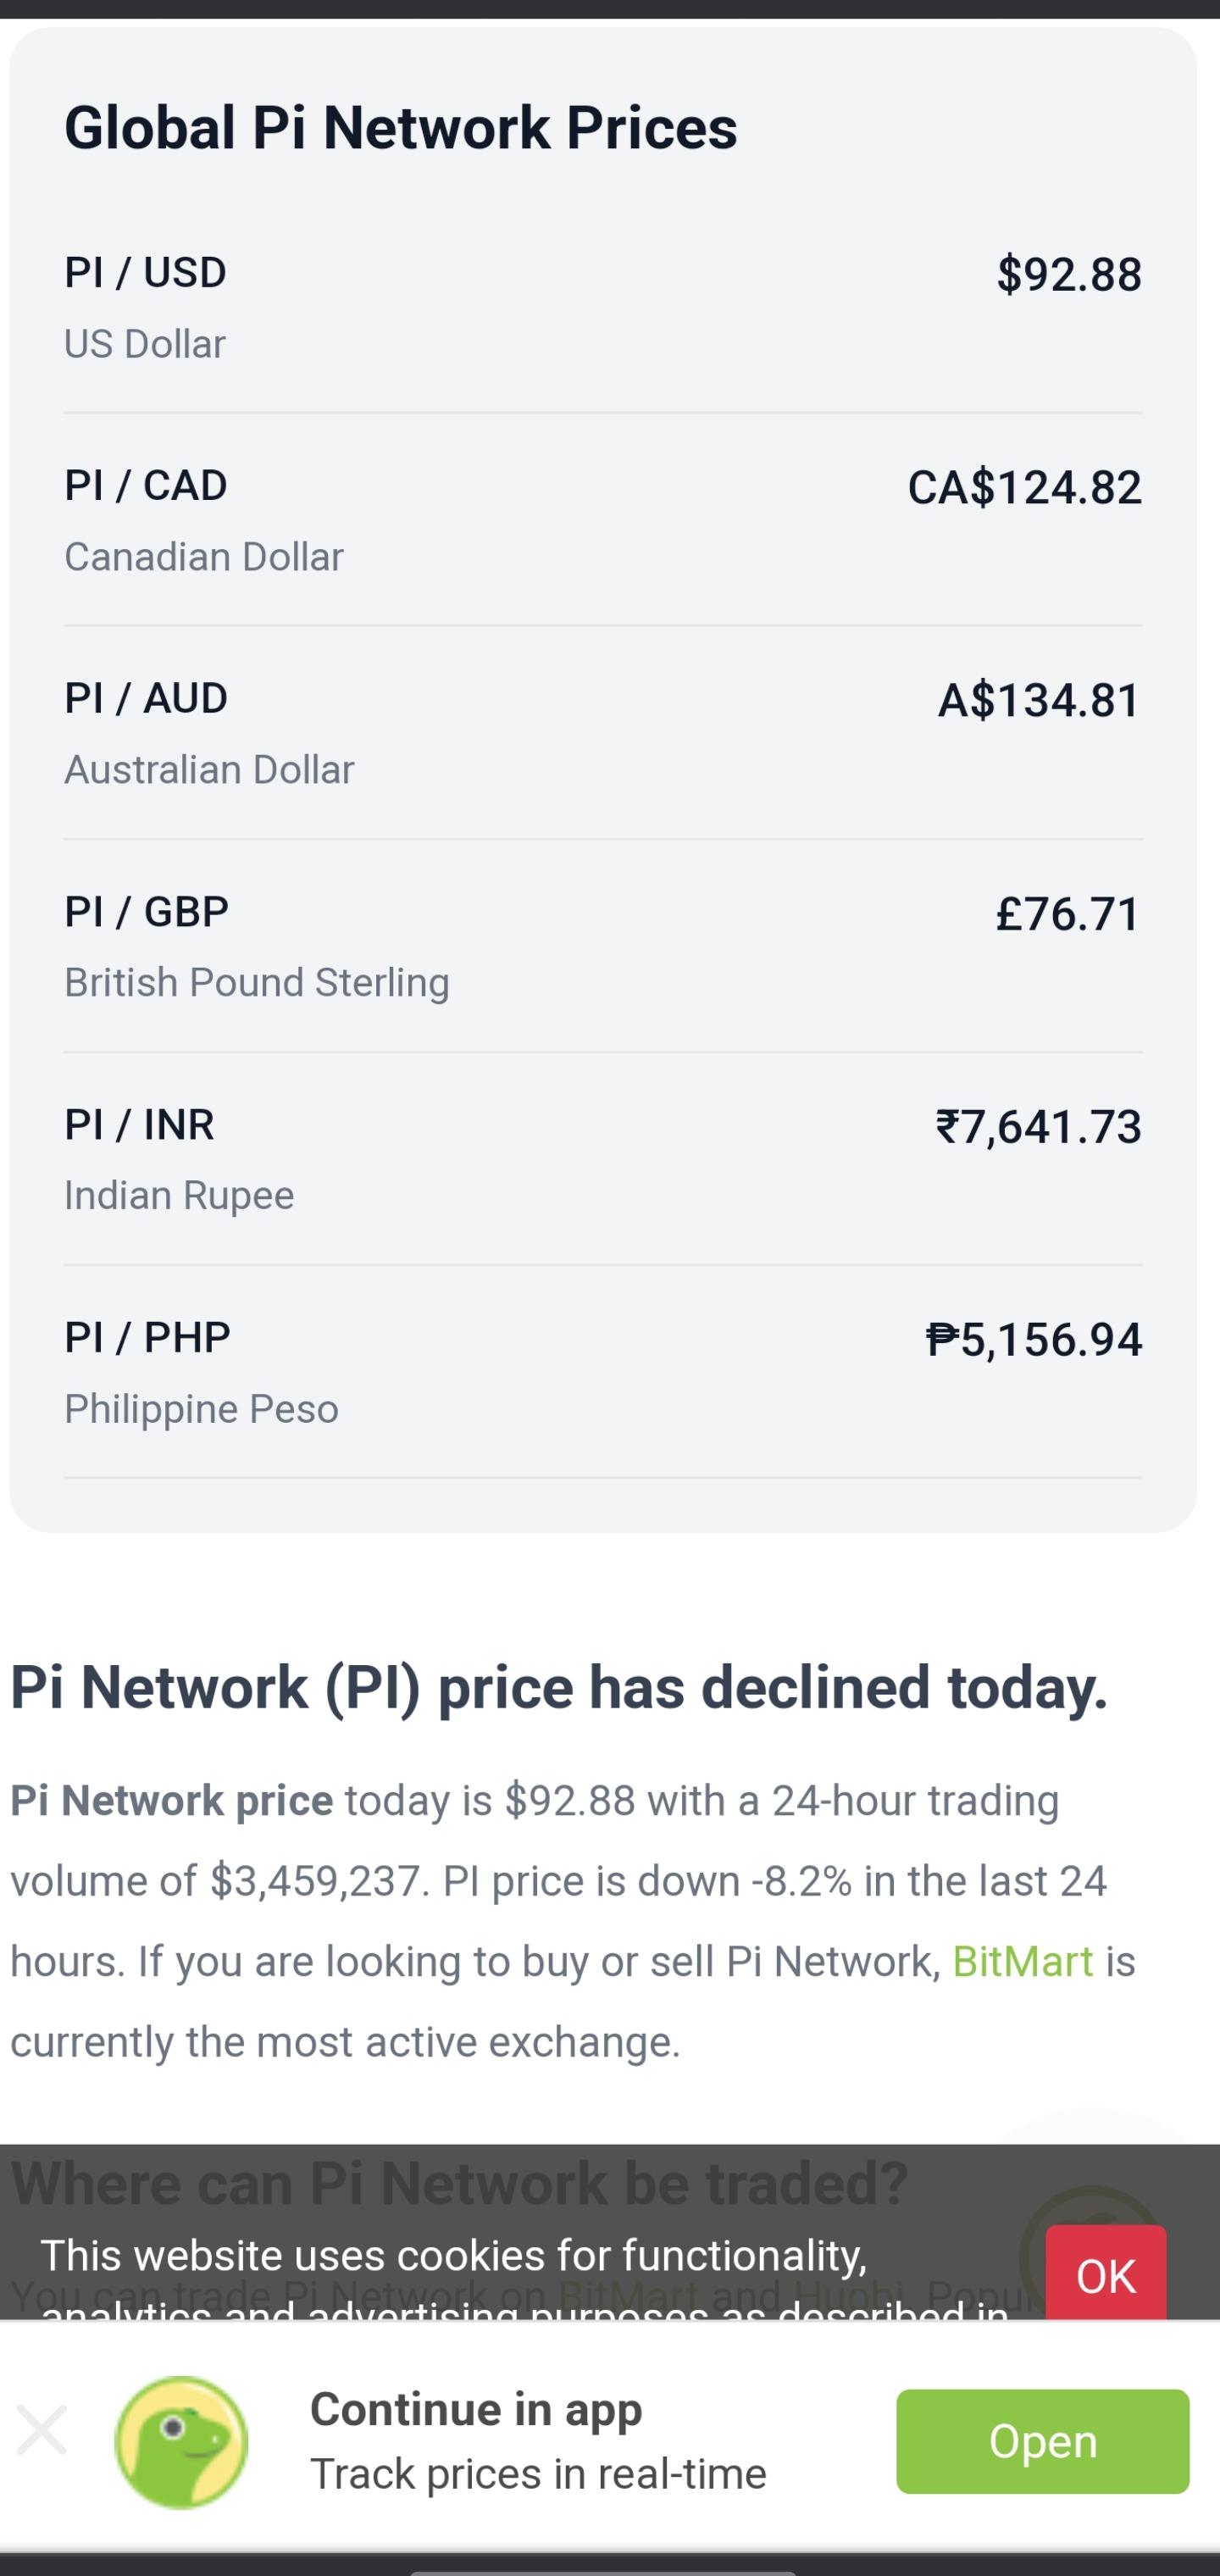Open the PI / INR pair label

click(x=139, y=1125)
